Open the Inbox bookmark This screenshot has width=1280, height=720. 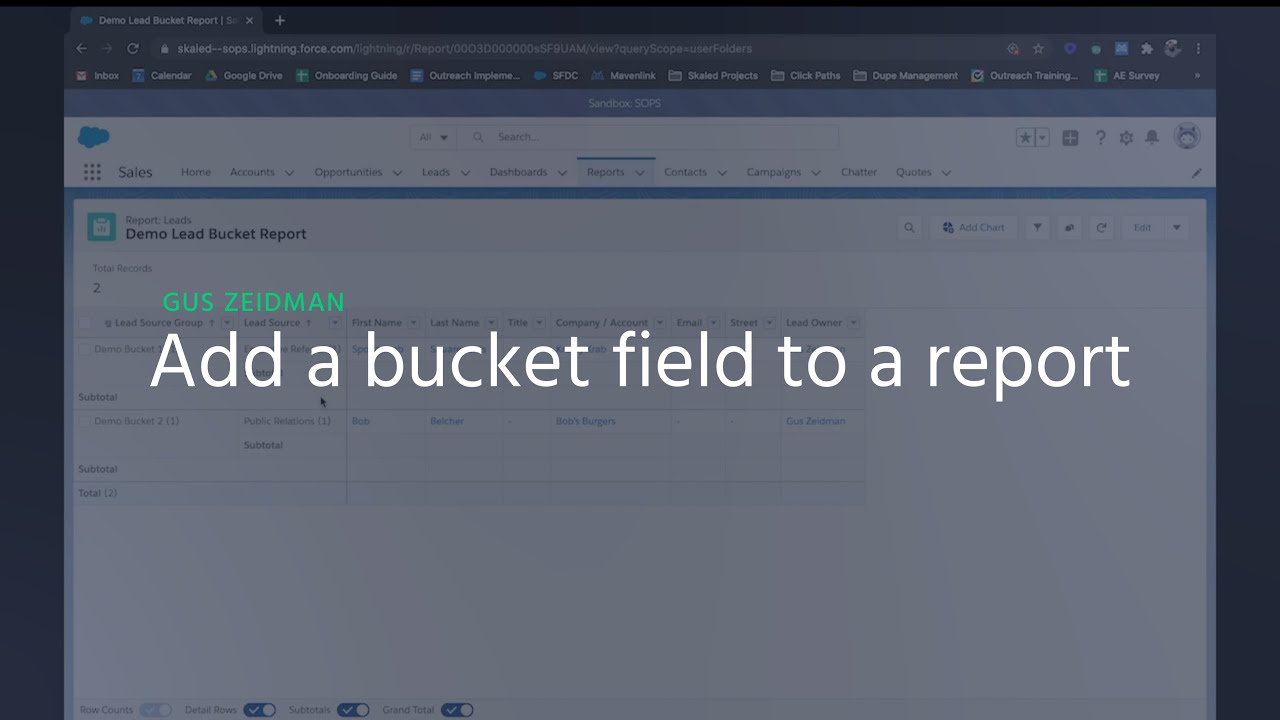click(x=98, y=75)
